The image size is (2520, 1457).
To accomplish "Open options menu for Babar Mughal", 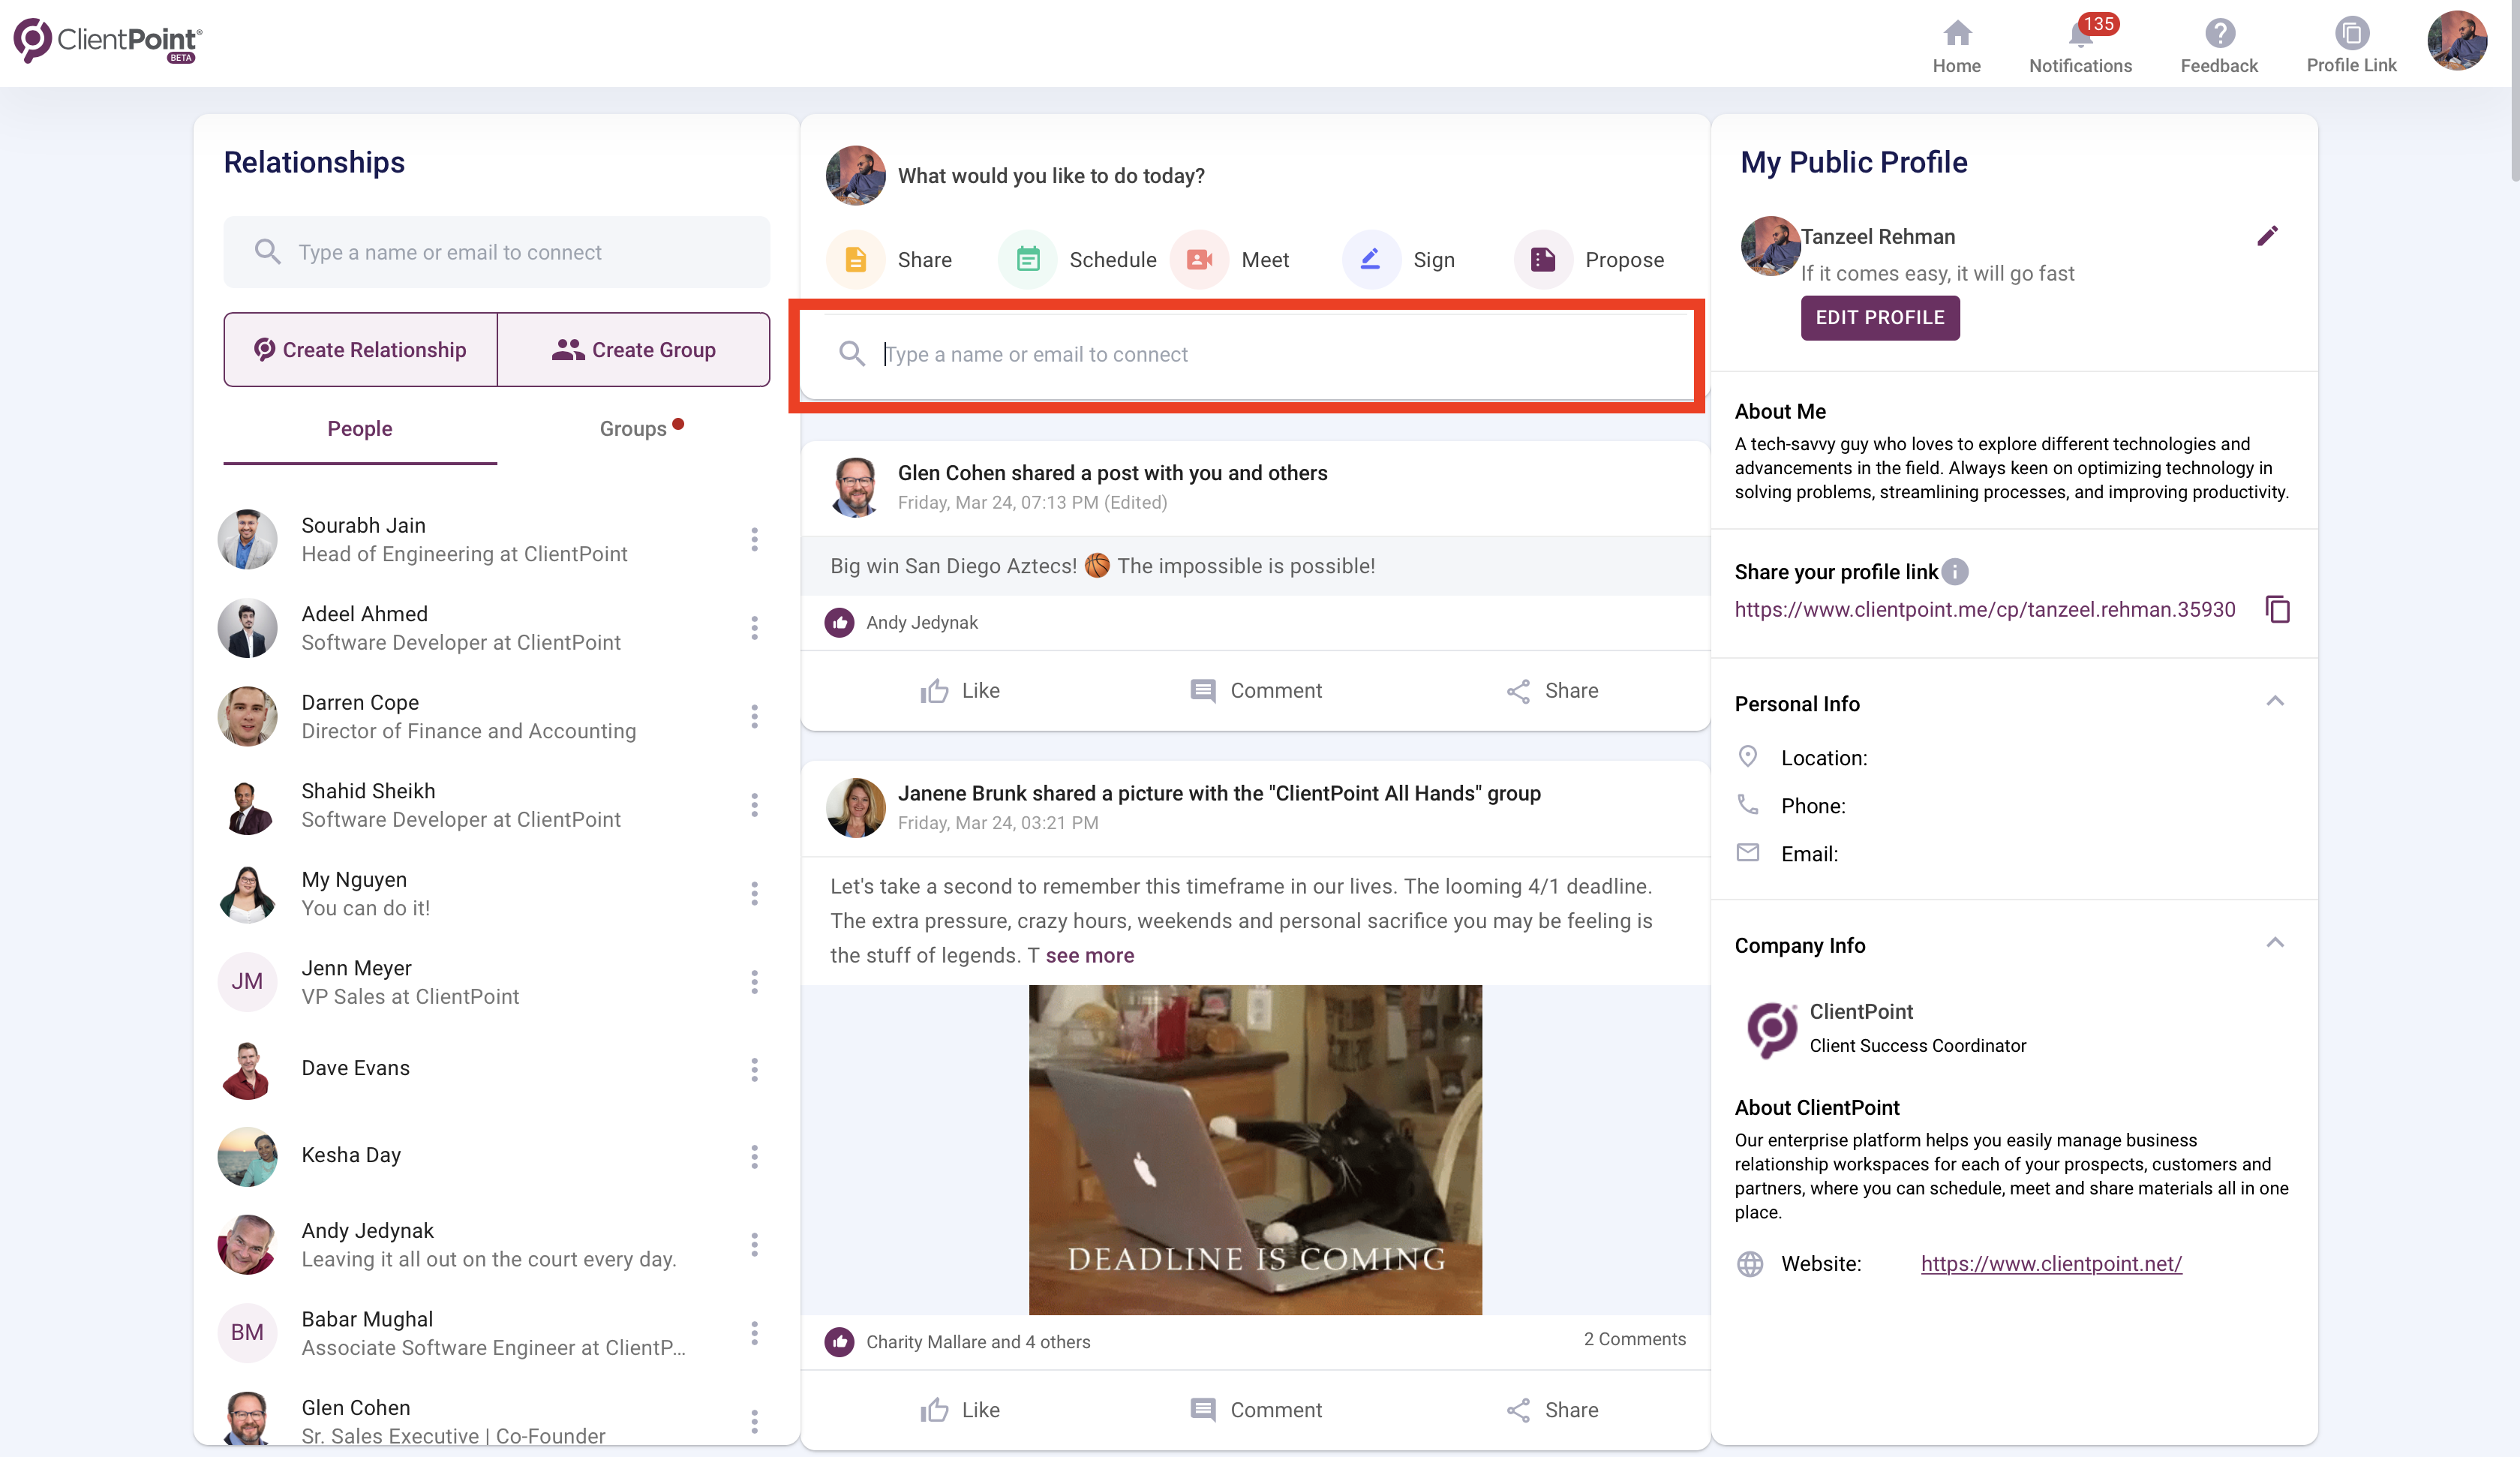I will (x=754, y=1333).
